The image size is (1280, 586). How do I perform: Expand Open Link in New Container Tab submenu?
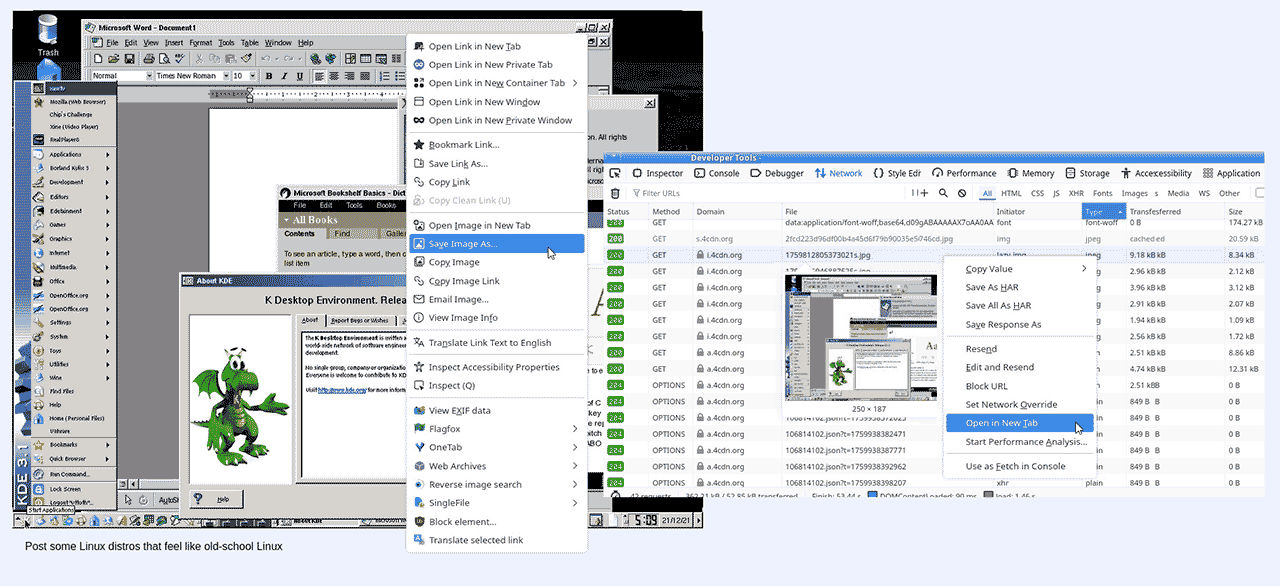coord(497,83)
